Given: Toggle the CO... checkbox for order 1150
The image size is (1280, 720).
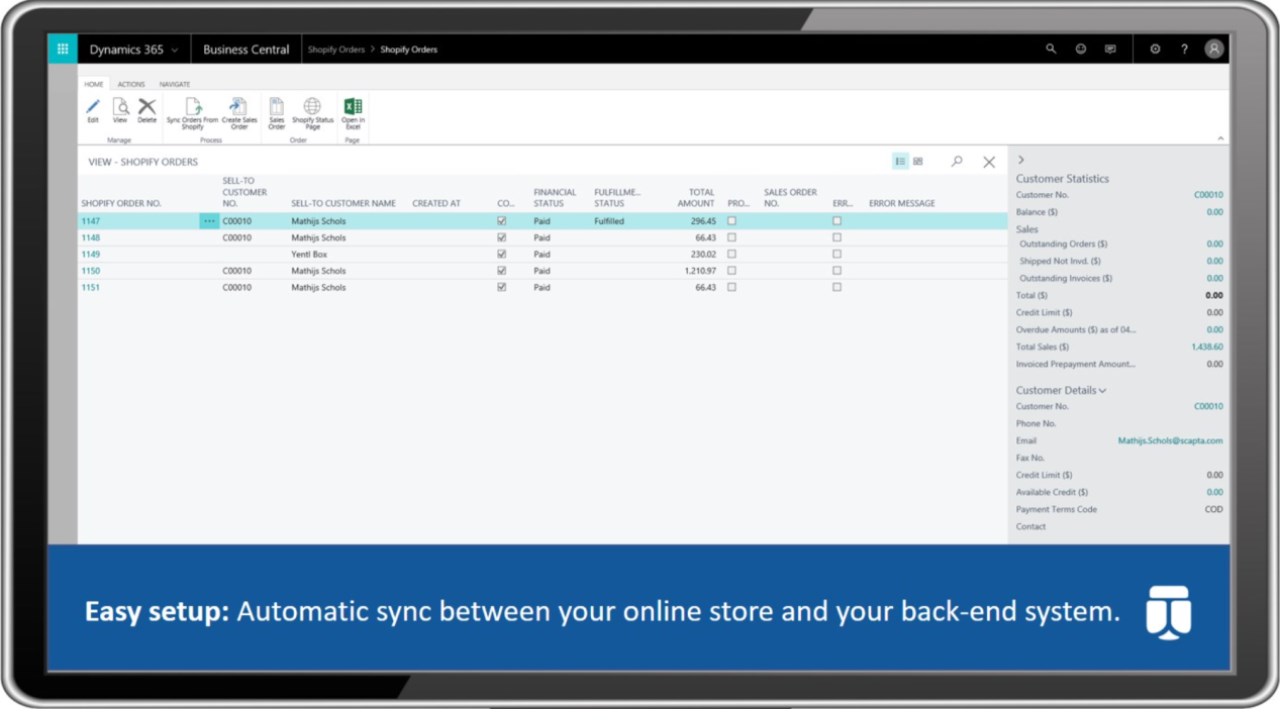Looking at the screenshot, I should tap(502, 271).
